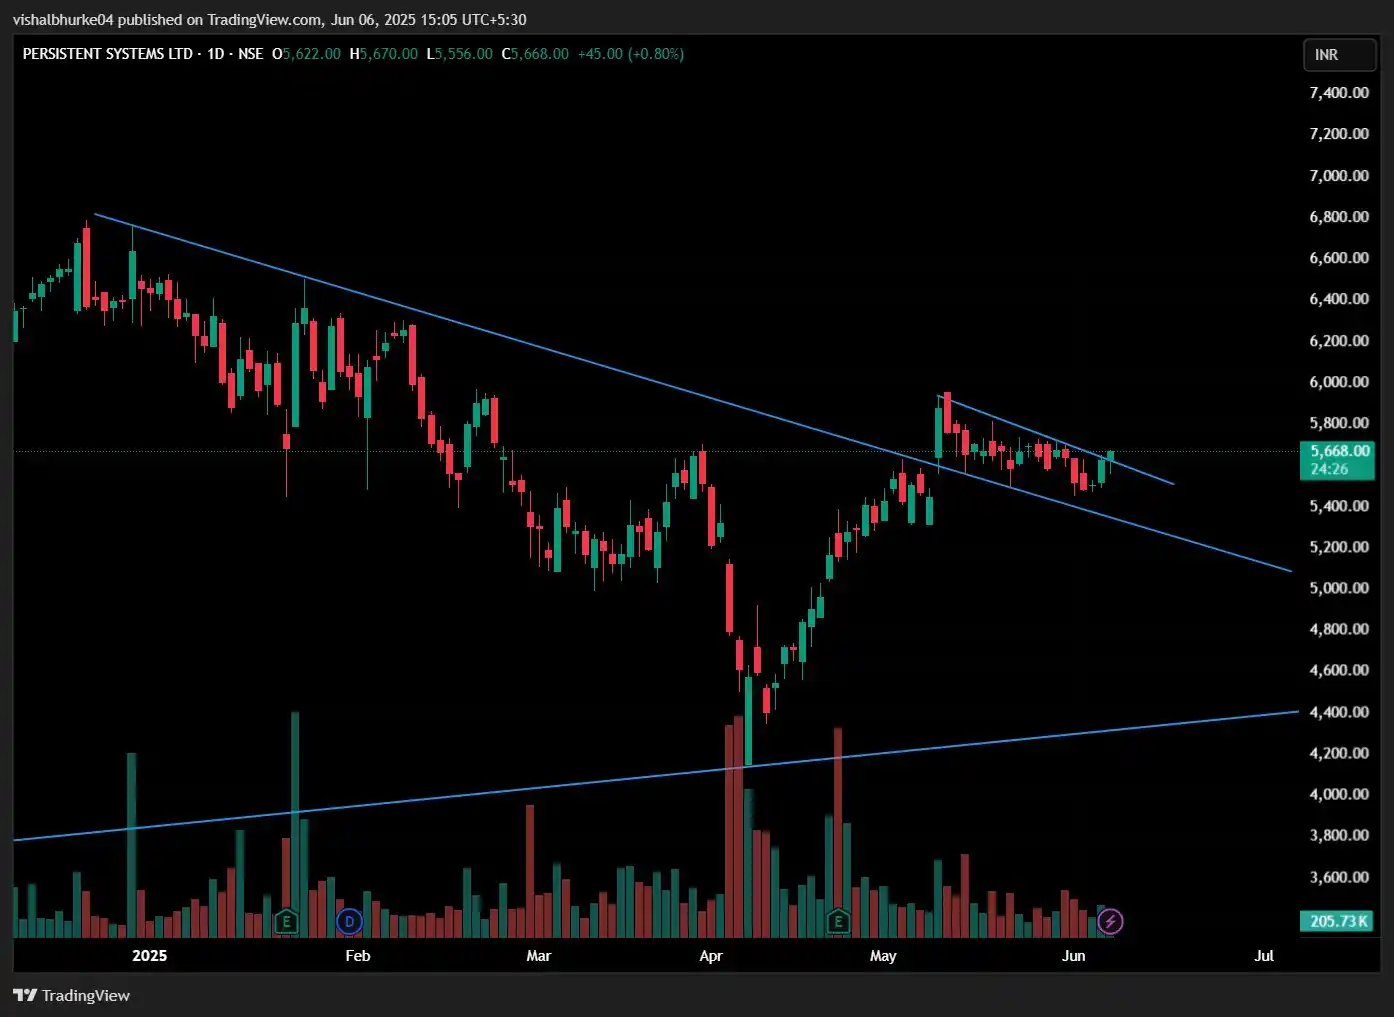Click the low value L5,556.00
The width and height of the screenshot is (1394, 1017).
(460, 54)
